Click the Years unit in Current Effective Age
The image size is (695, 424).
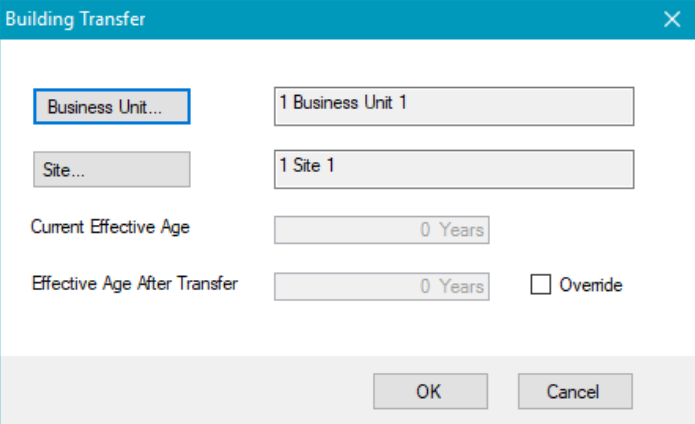pyautogui.click(x=462, y=230)
